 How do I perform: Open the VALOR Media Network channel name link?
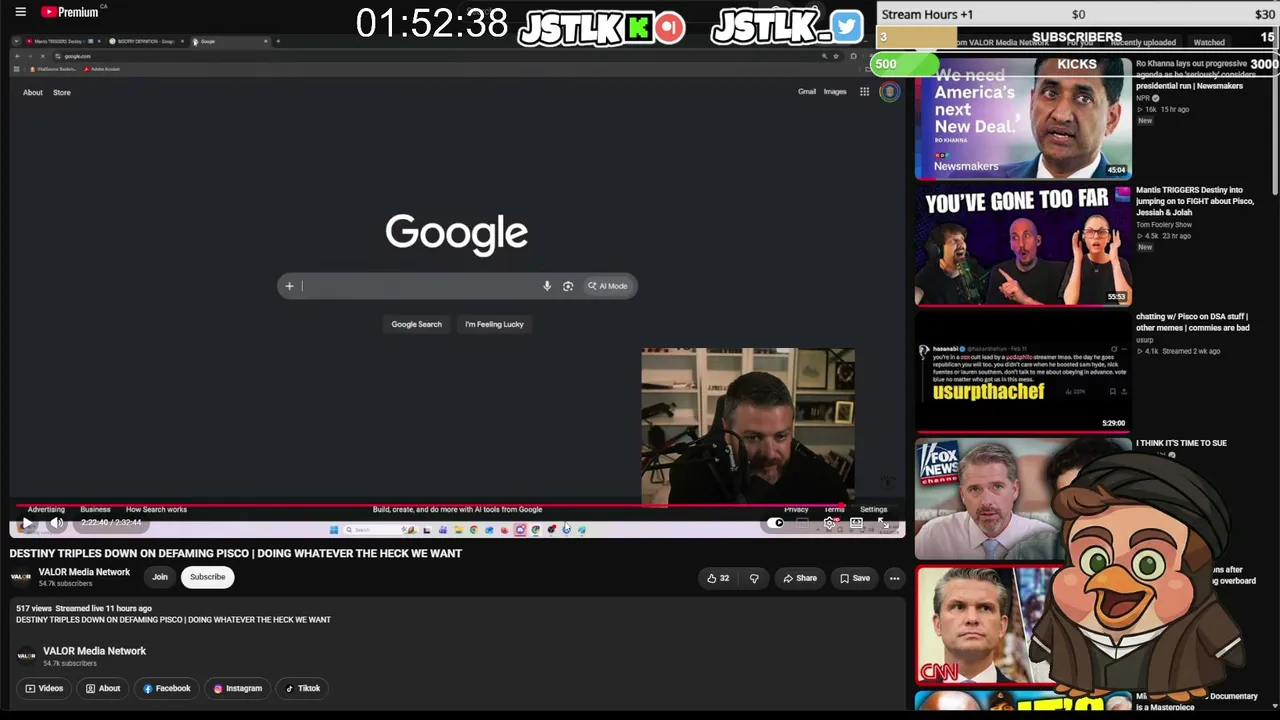[84, 572]
